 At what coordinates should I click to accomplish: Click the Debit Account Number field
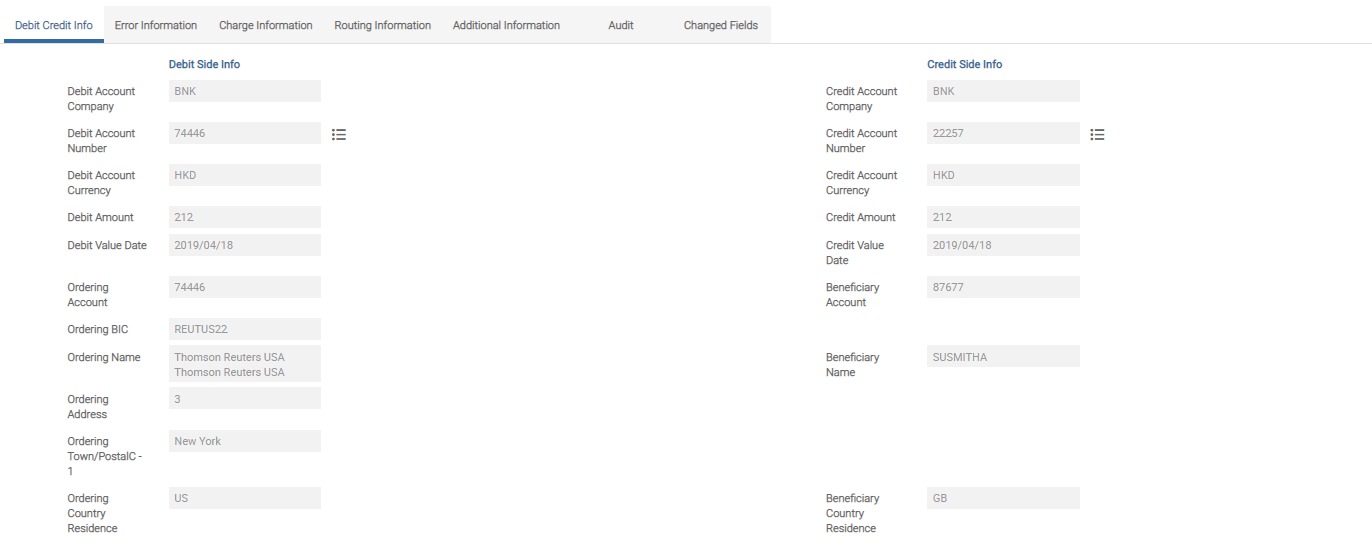(x=245, y=133)
